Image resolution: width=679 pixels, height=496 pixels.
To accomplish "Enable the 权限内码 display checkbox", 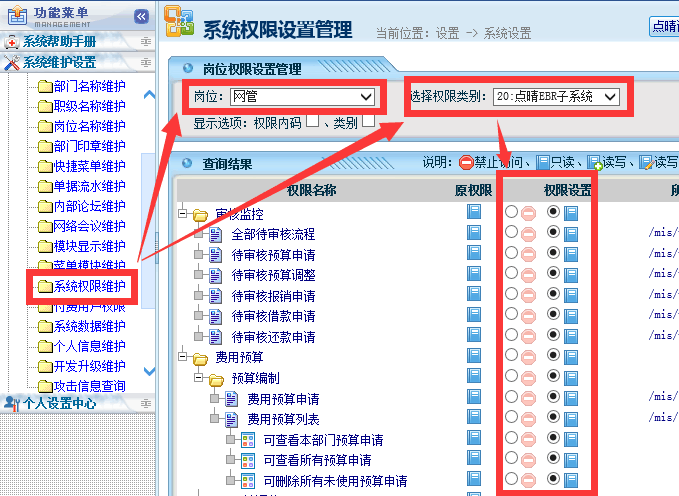I will point(313,122).
